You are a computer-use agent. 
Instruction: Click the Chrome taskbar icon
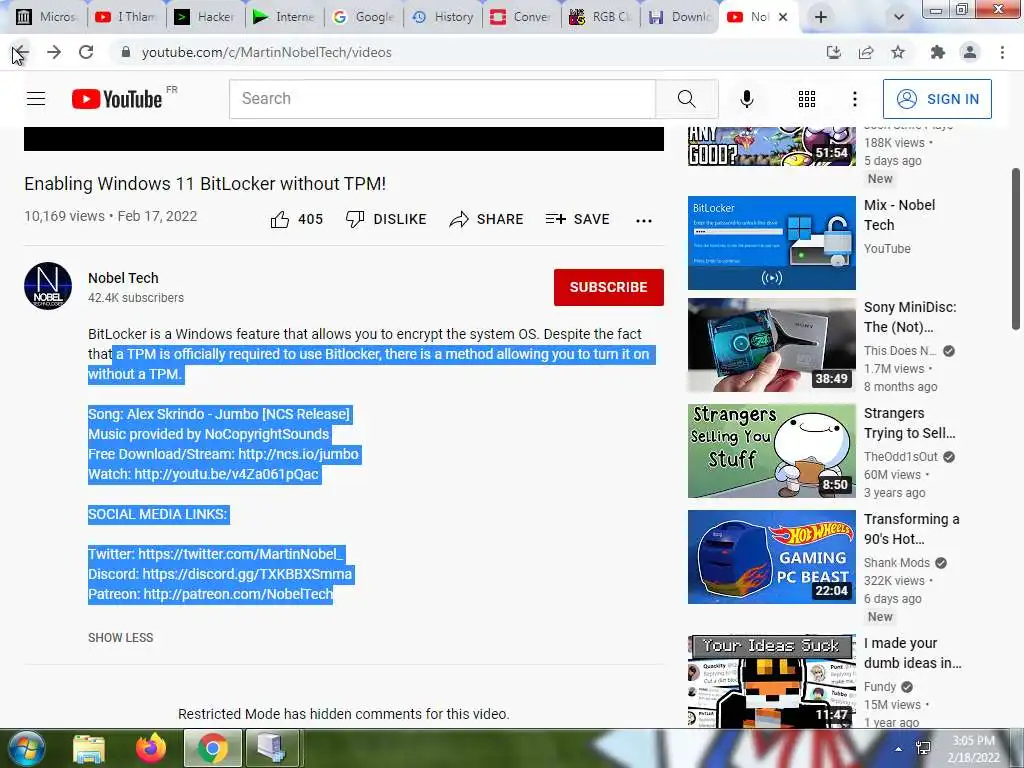(213, 748)
